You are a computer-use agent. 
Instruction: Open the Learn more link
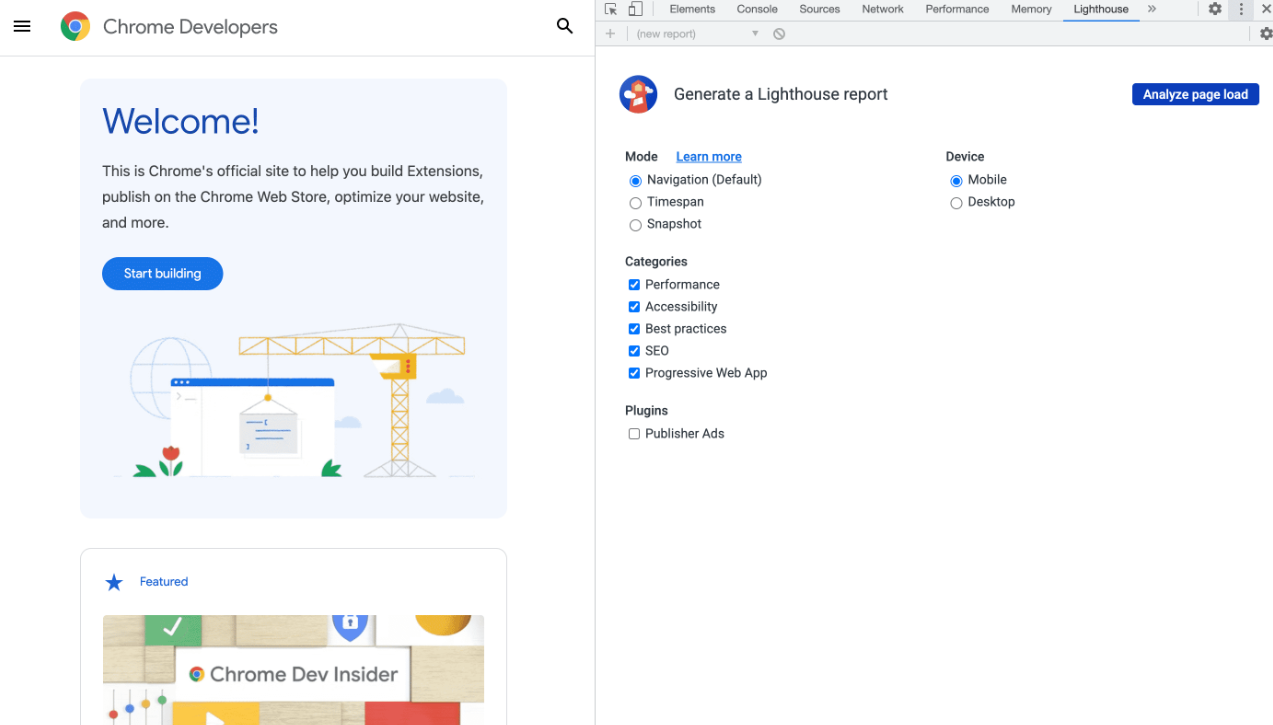pos(708,157)
